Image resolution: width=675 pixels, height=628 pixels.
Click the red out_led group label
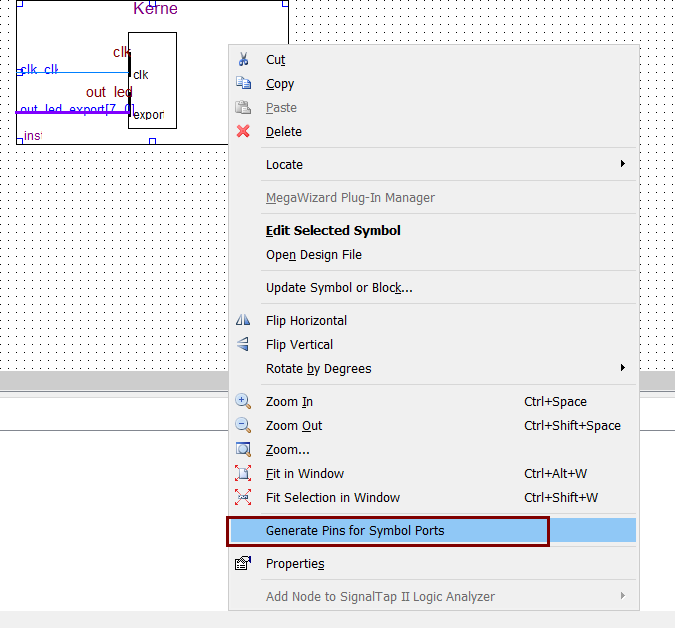(x=109, y=92)
